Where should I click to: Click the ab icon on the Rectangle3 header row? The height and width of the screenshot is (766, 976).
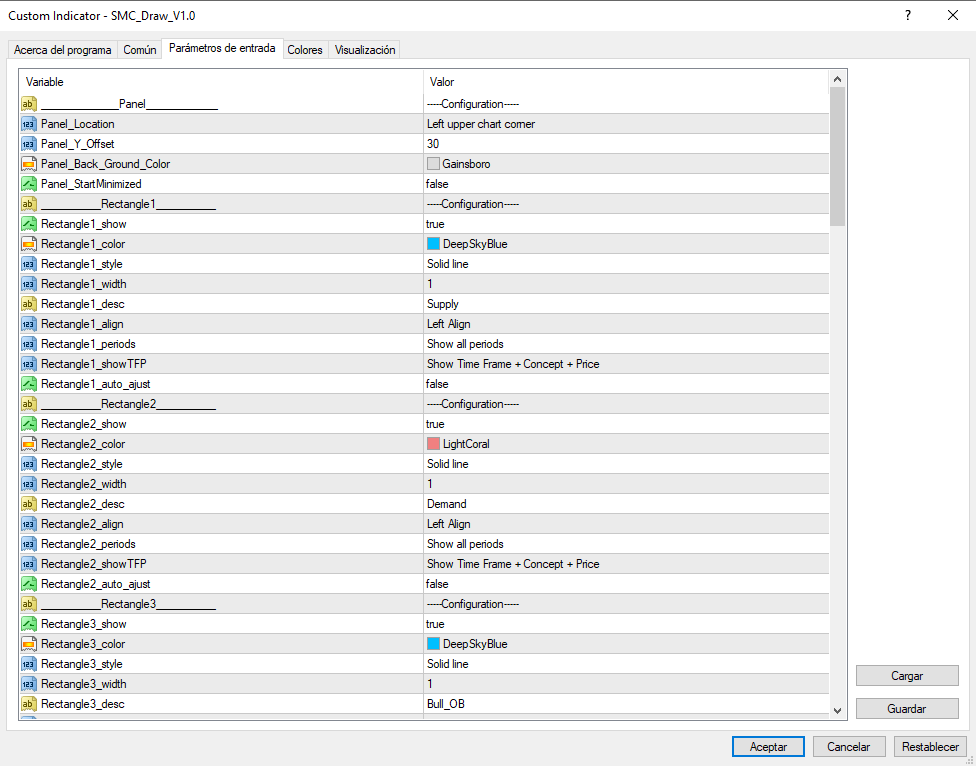tap(27, 604)
